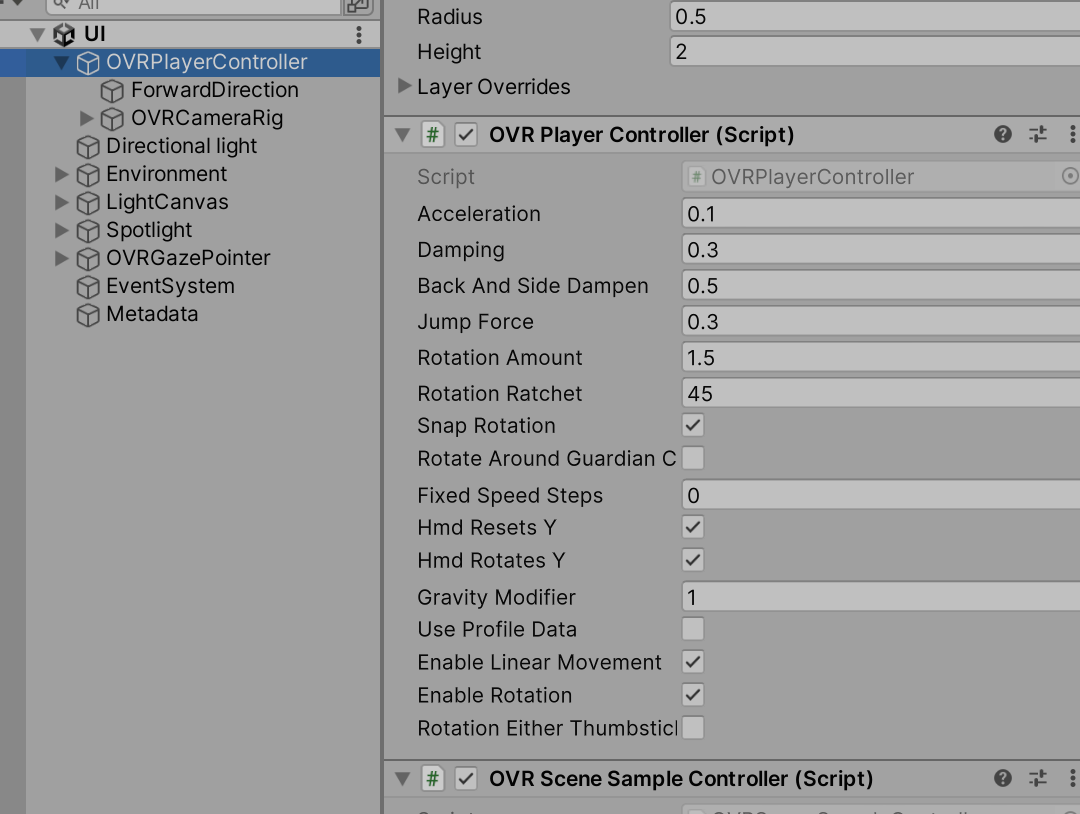This screenshot has height=814, width=1080.
Task: Open presets for OVR Scene Sample Controller
Action: 1037,778
